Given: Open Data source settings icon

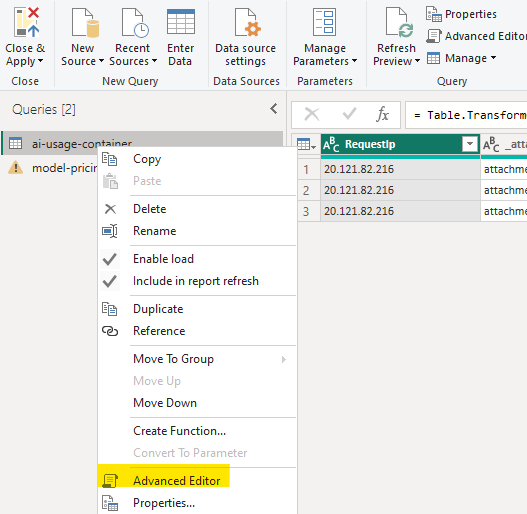Looking at the screenshot, I should [x=248, y=23].
